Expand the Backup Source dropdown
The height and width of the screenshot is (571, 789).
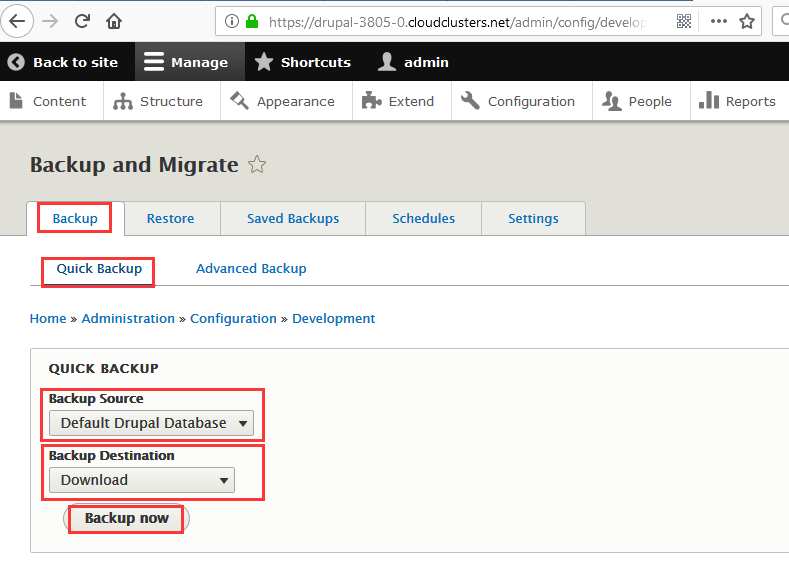pyautogui.click(x=152, y=423)
